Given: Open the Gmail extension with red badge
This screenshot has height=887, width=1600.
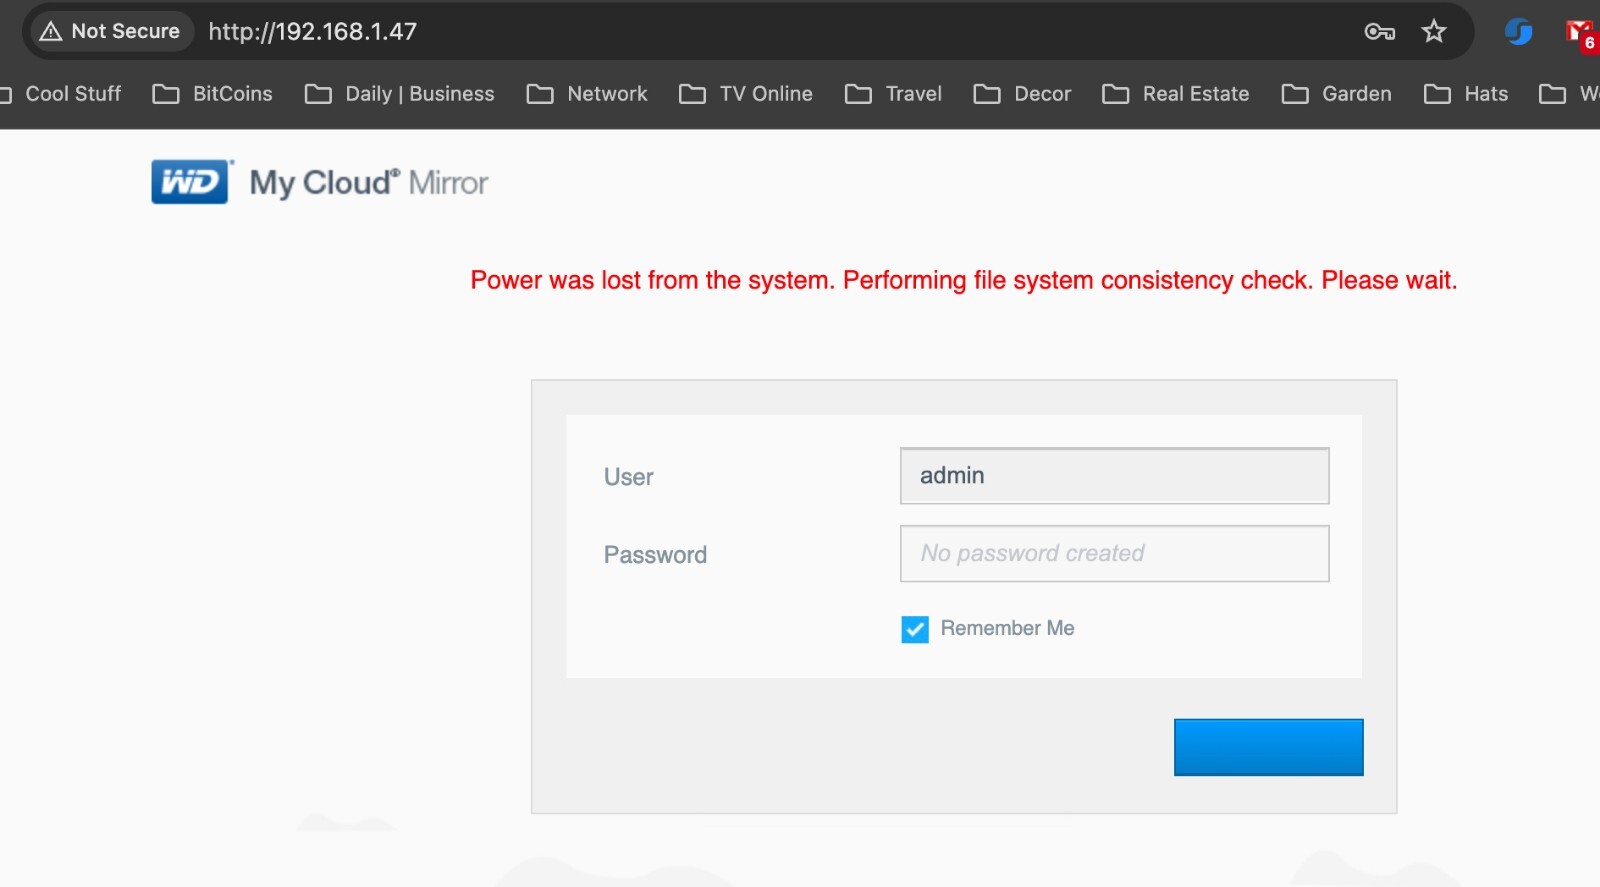Looking at the screenshot, I should (1580, 33).
